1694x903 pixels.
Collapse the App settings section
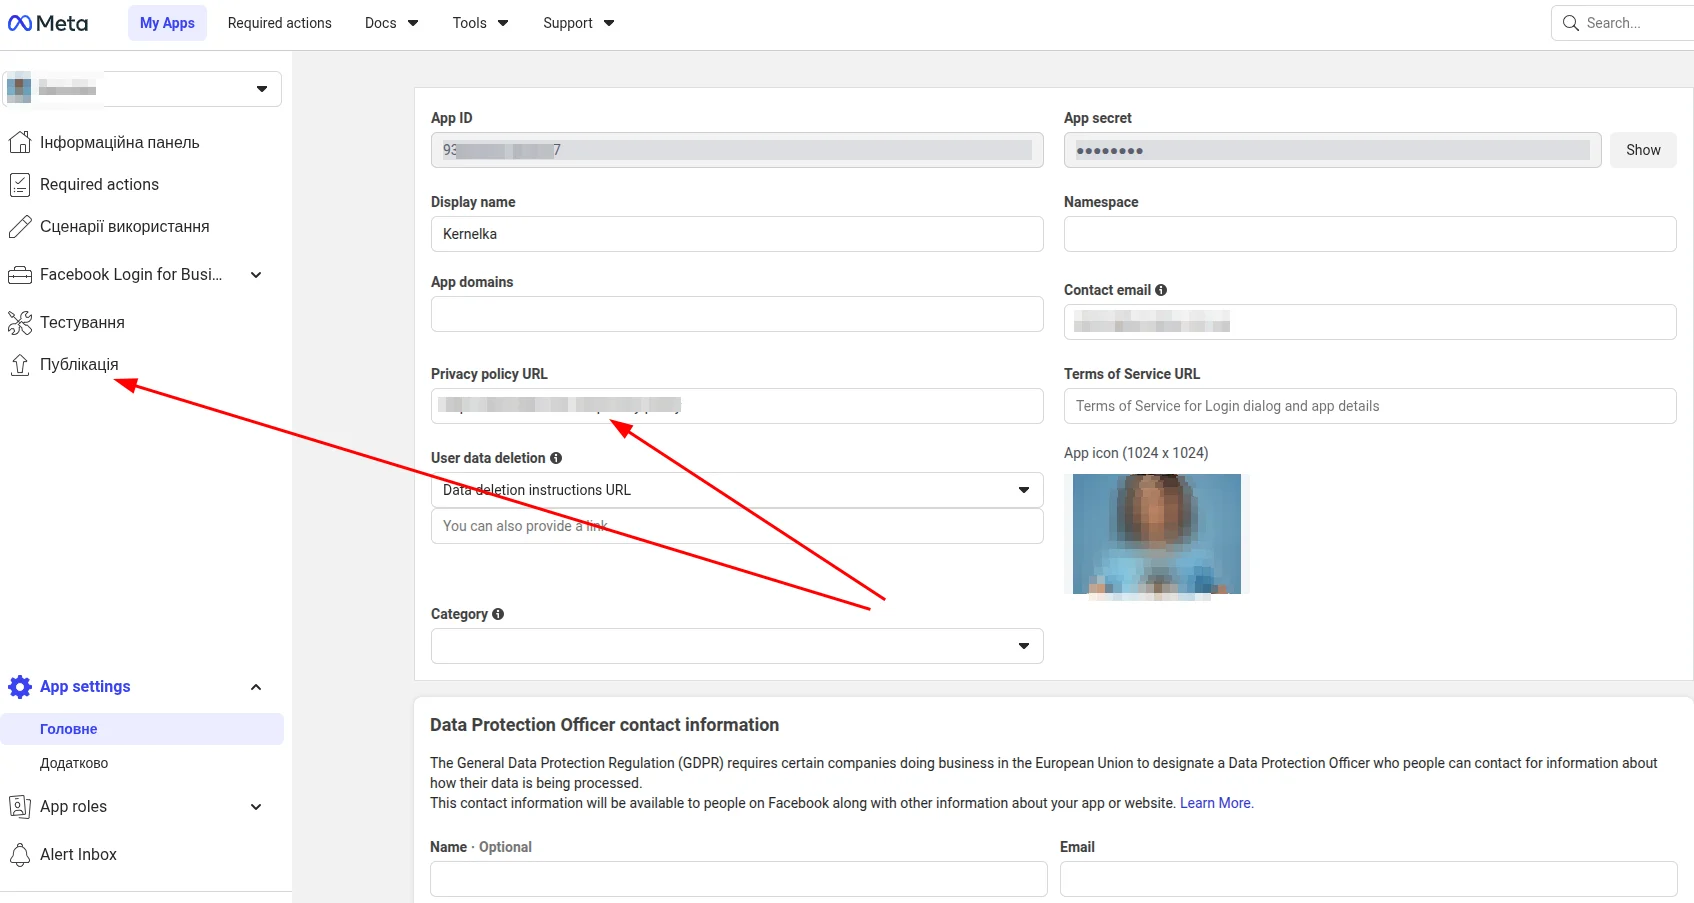coord(256,687)
